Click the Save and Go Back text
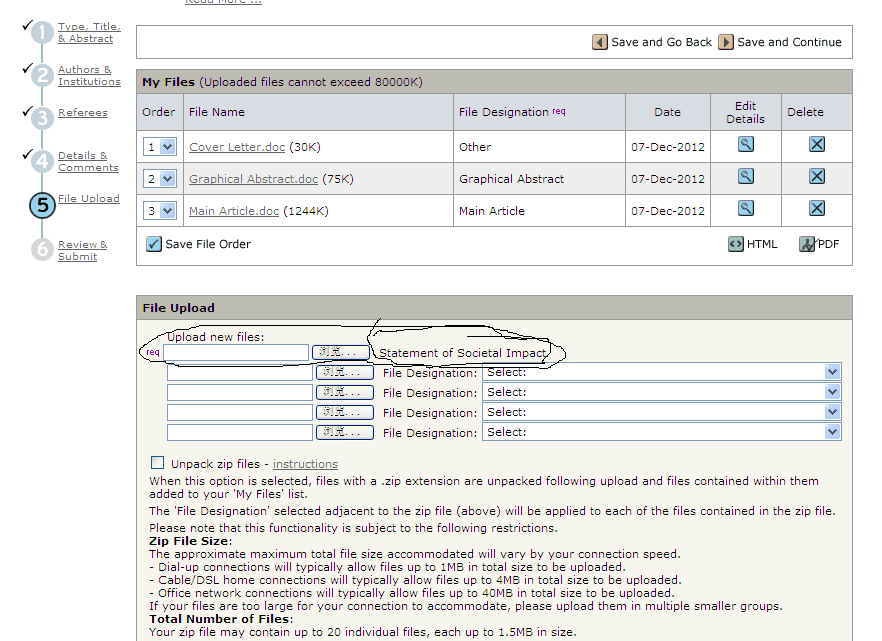The height and width of the screenshot is (641, 882). pos(662,42)
